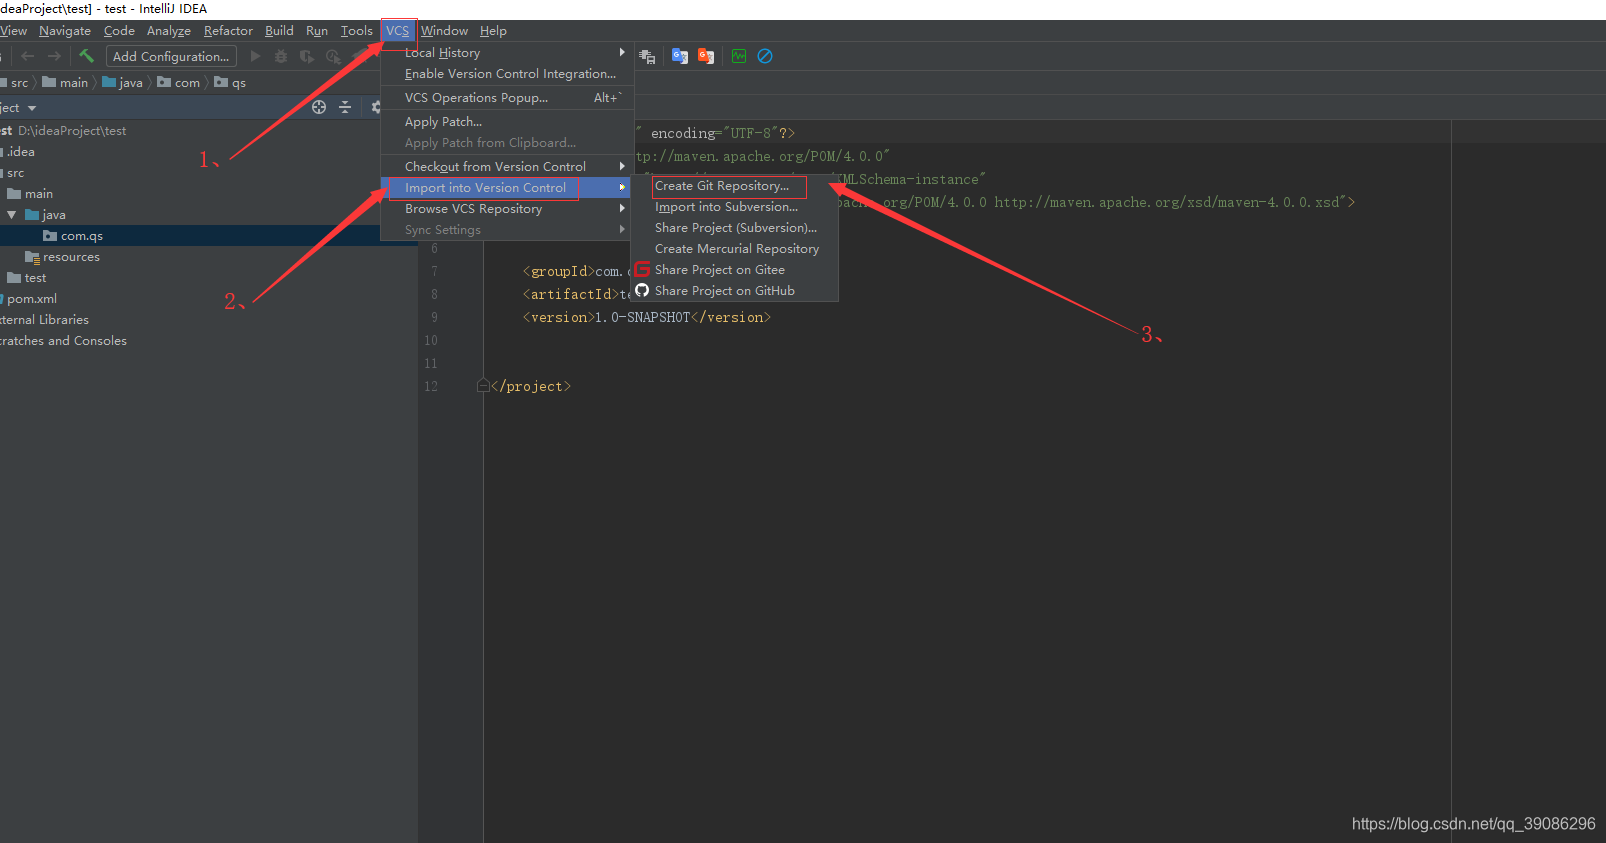
Task: Select test folder in tree
Action: (x=35, y=278)
